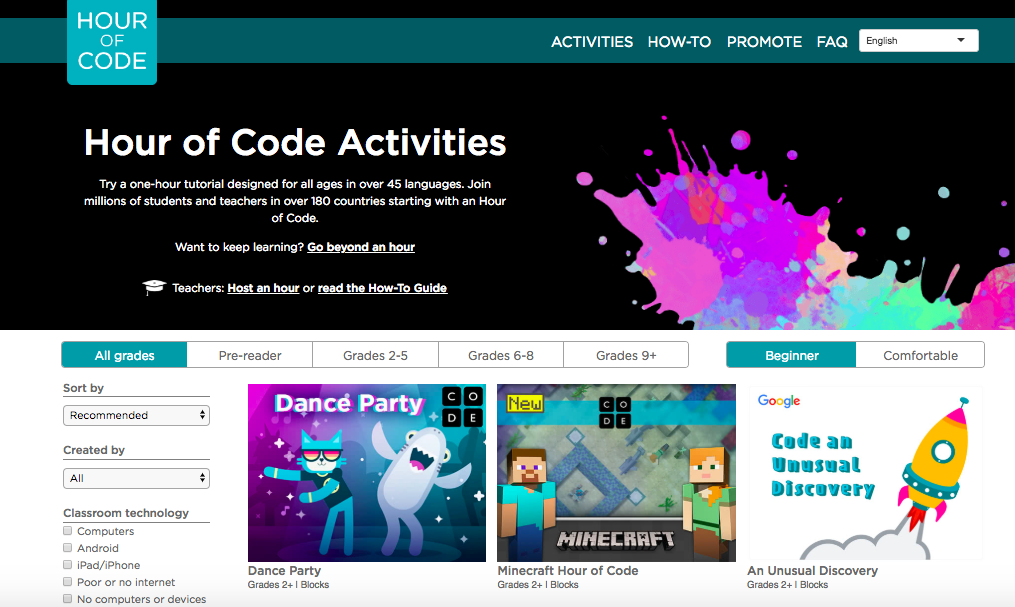Screen dimensions: 1015x607
Task: Open the English language dropdown
Action: pos(918,41)
